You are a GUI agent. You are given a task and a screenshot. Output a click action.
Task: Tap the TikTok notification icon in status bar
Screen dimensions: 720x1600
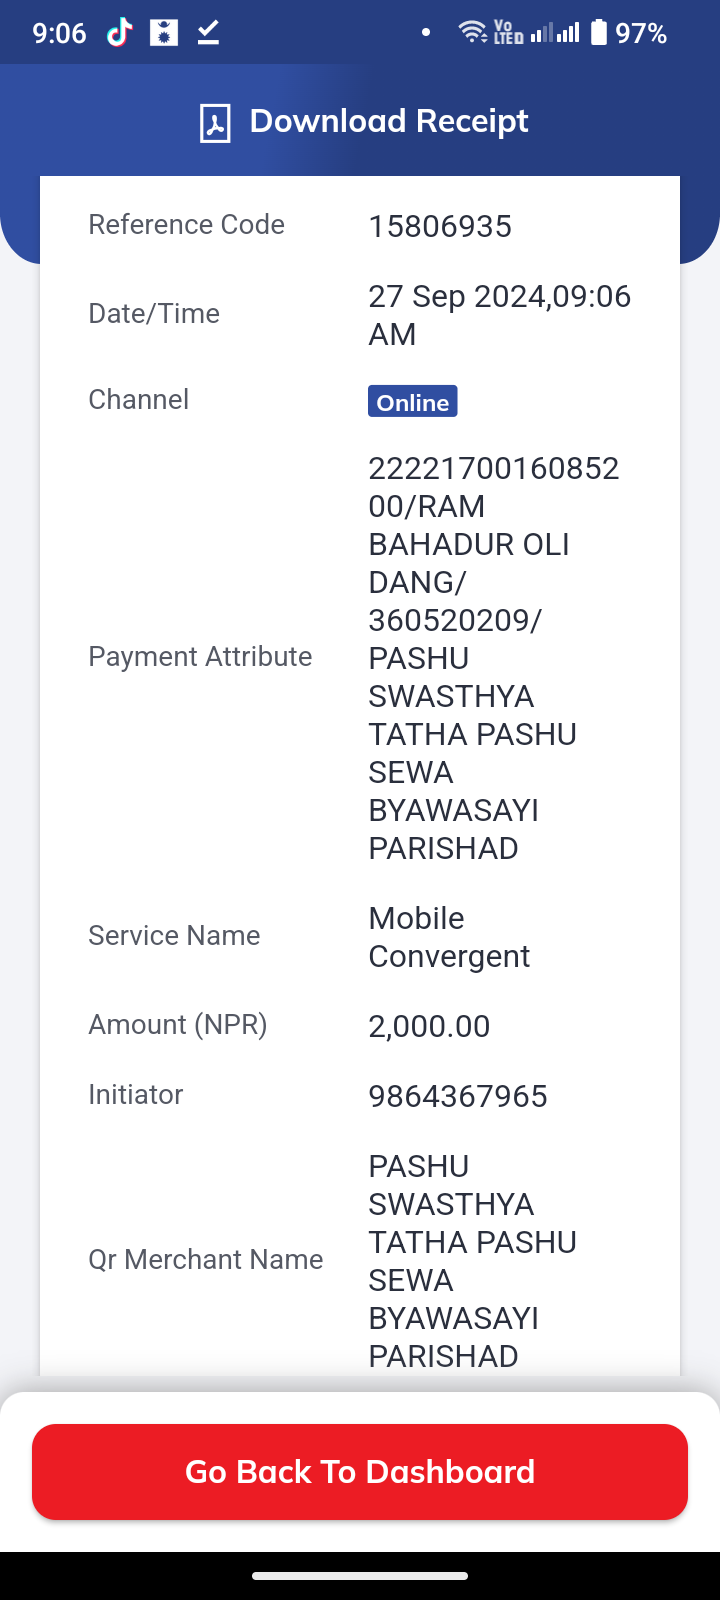(120, 33)
